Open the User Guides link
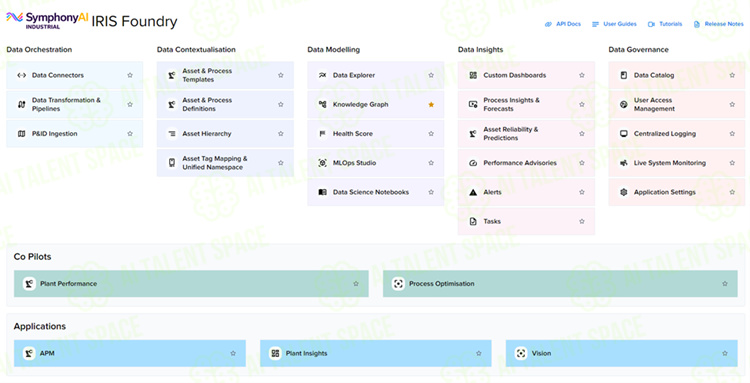Screen dimensions: 750x383 614,24
